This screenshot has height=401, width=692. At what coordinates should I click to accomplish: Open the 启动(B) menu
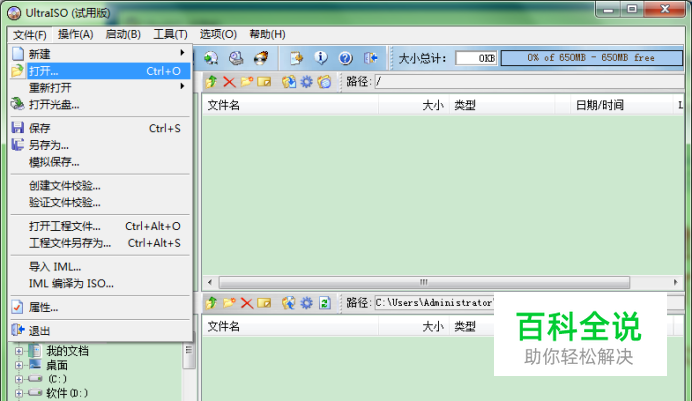pos(123,34)
